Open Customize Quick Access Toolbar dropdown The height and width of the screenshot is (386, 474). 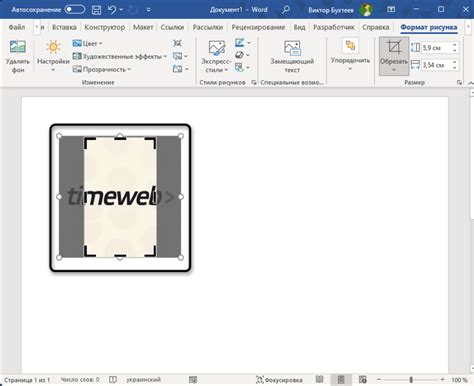[x=149, y=10]
